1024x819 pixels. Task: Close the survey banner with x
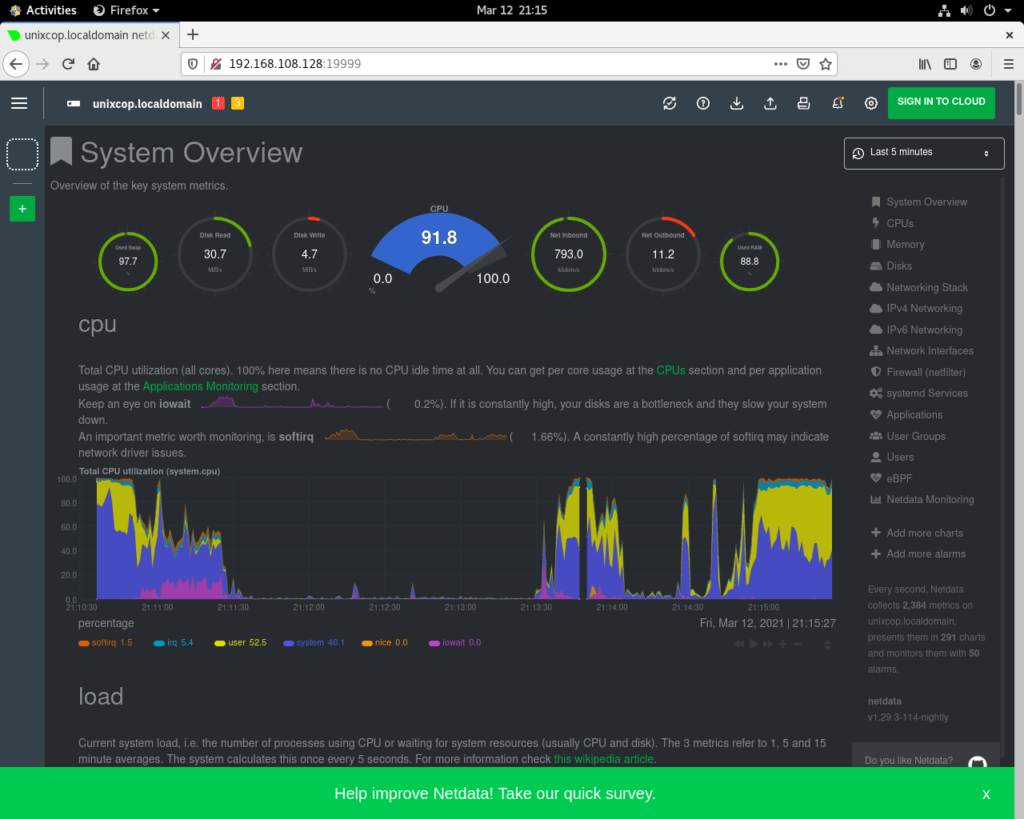click(986, 794)
